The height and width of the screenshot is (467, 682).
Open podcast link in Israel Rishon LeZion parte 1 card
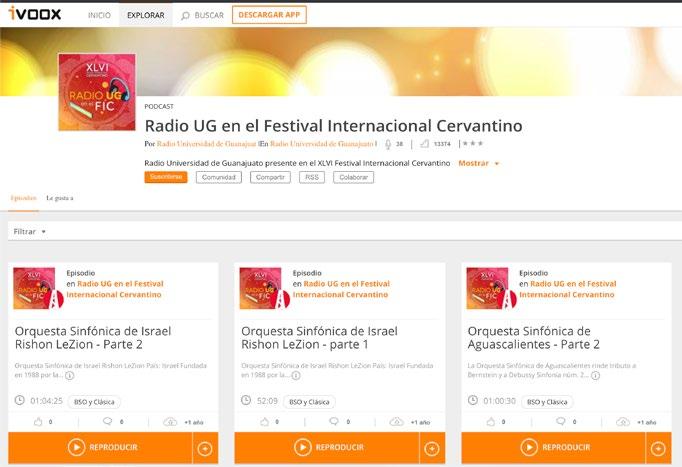tap(341, 289)
